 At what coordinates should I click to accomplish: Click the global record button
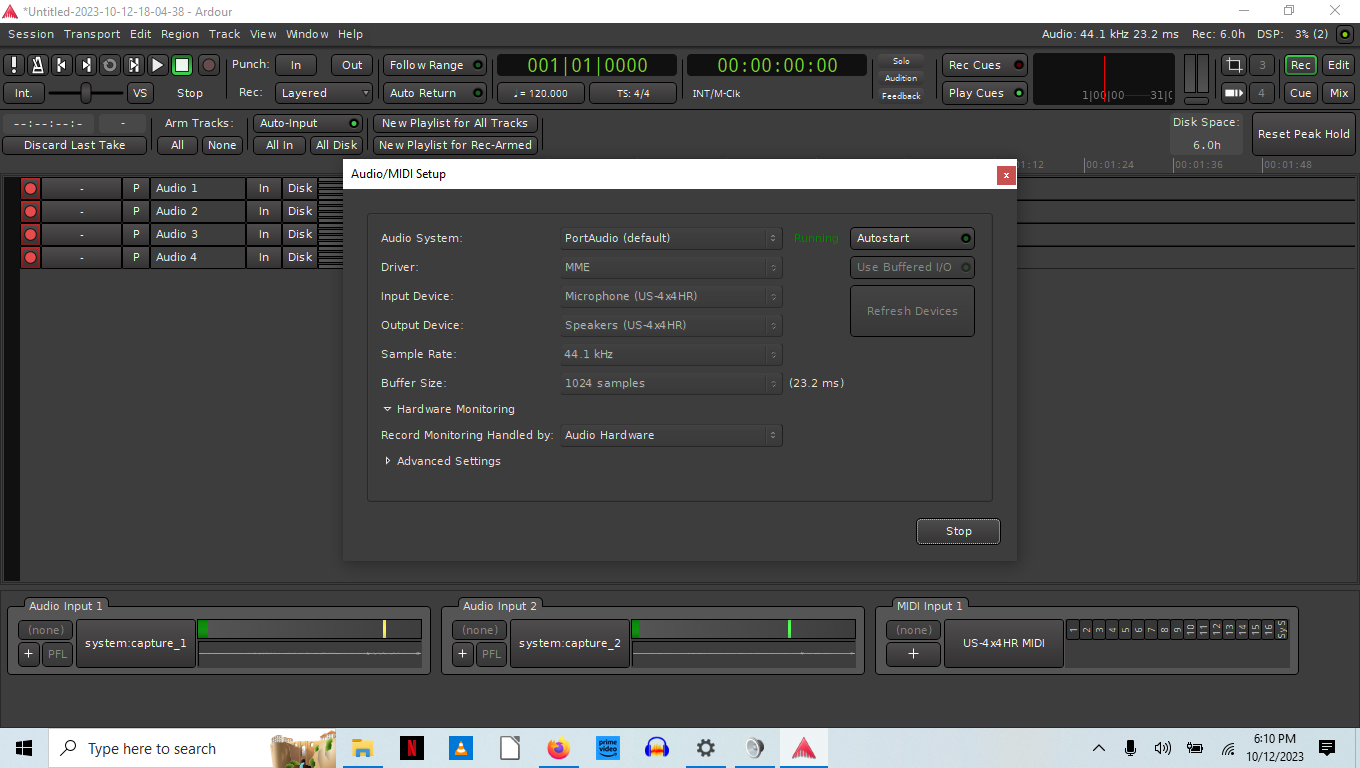point(209,65)
